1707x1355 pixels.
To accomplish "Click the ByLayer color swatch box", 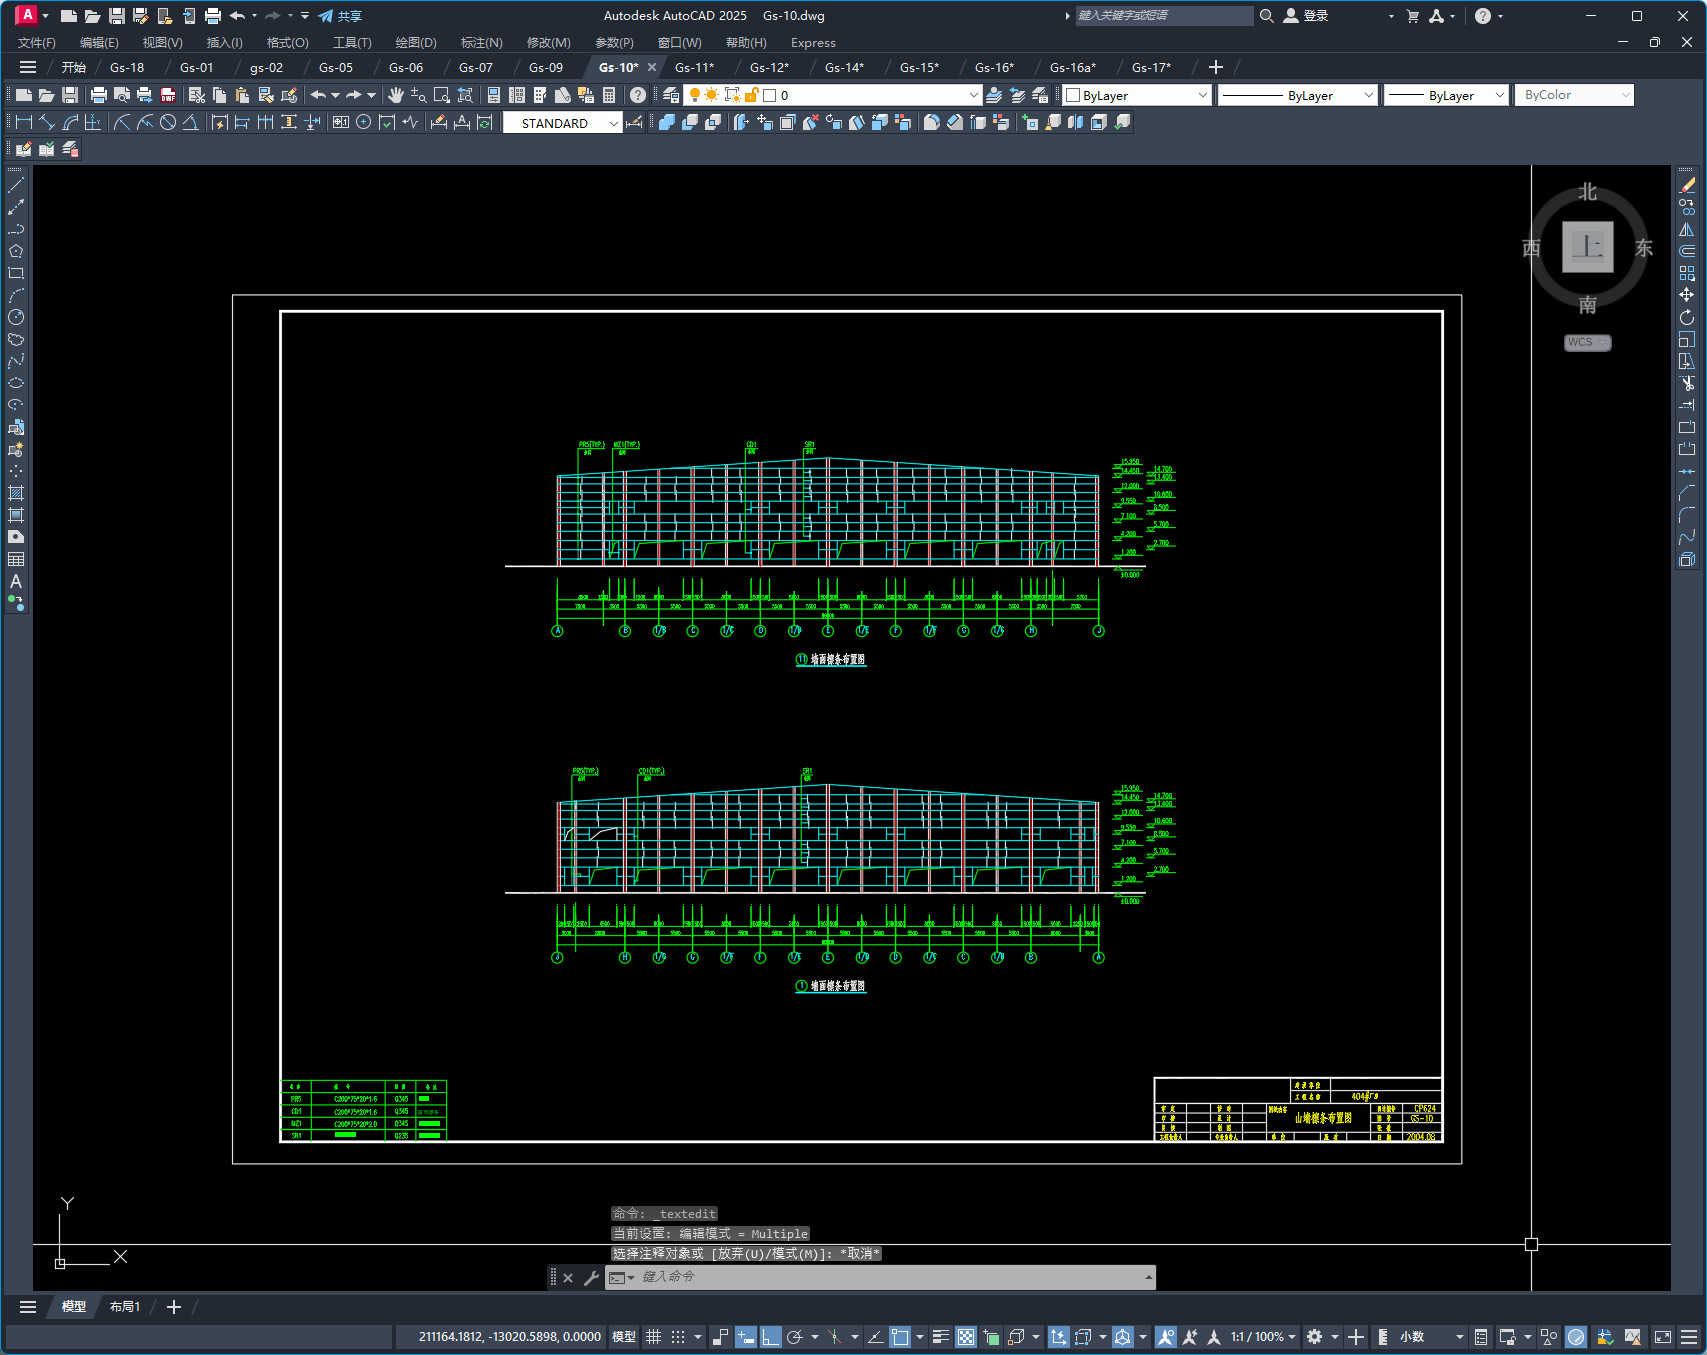I will [1073, 95].
